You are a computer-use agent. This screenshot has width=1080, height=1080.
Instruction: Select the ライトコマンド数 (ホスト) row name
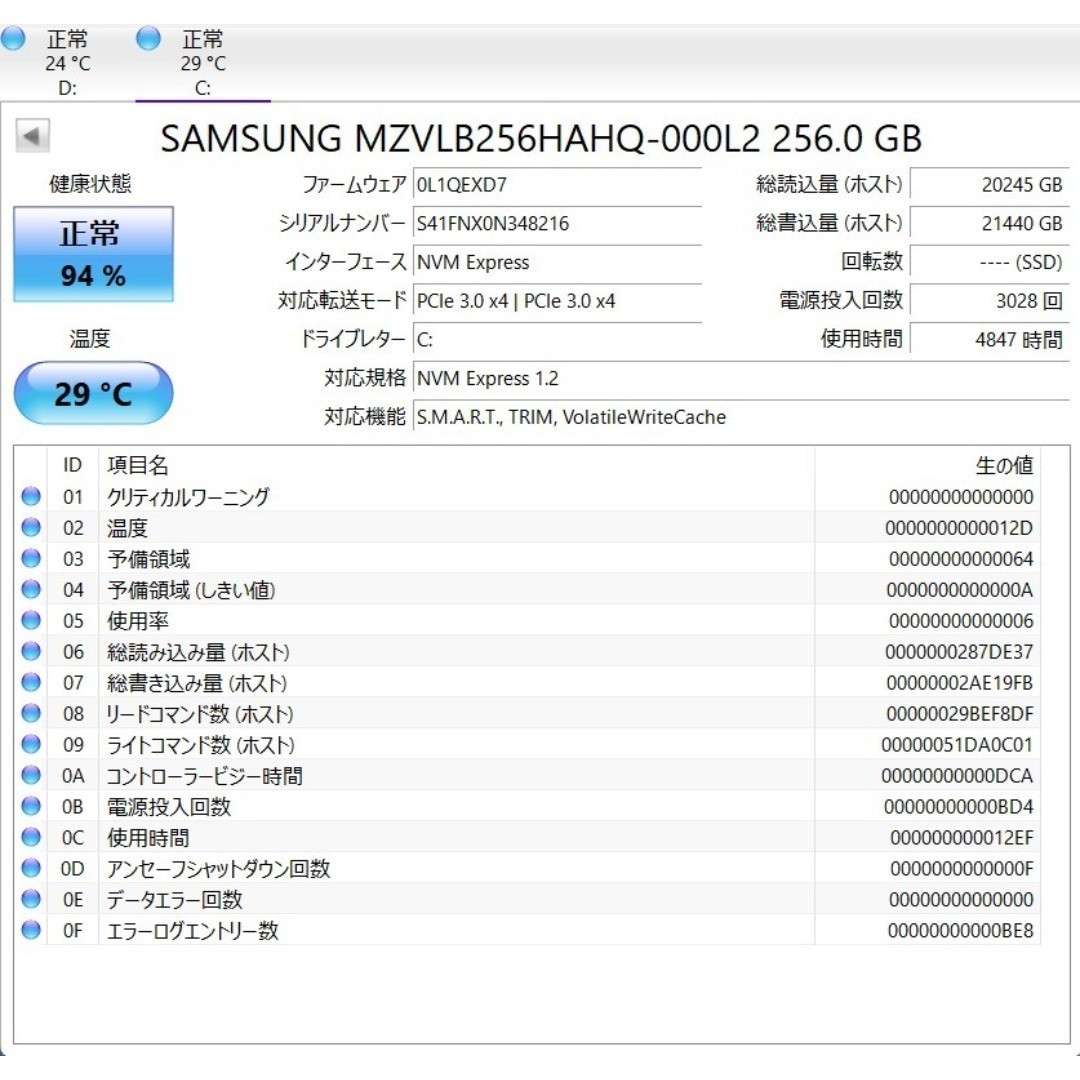[200, 745]
